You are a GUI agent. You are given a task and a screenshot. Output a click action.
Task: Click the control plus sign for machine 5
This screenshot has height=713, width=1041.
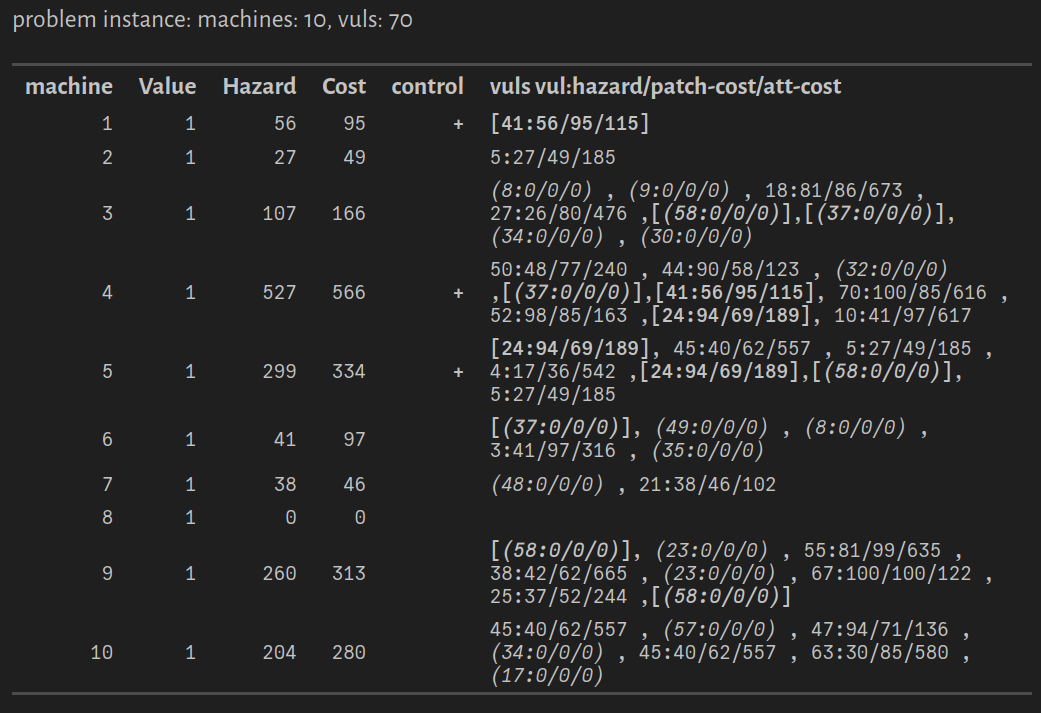click(x=458, y=372)
